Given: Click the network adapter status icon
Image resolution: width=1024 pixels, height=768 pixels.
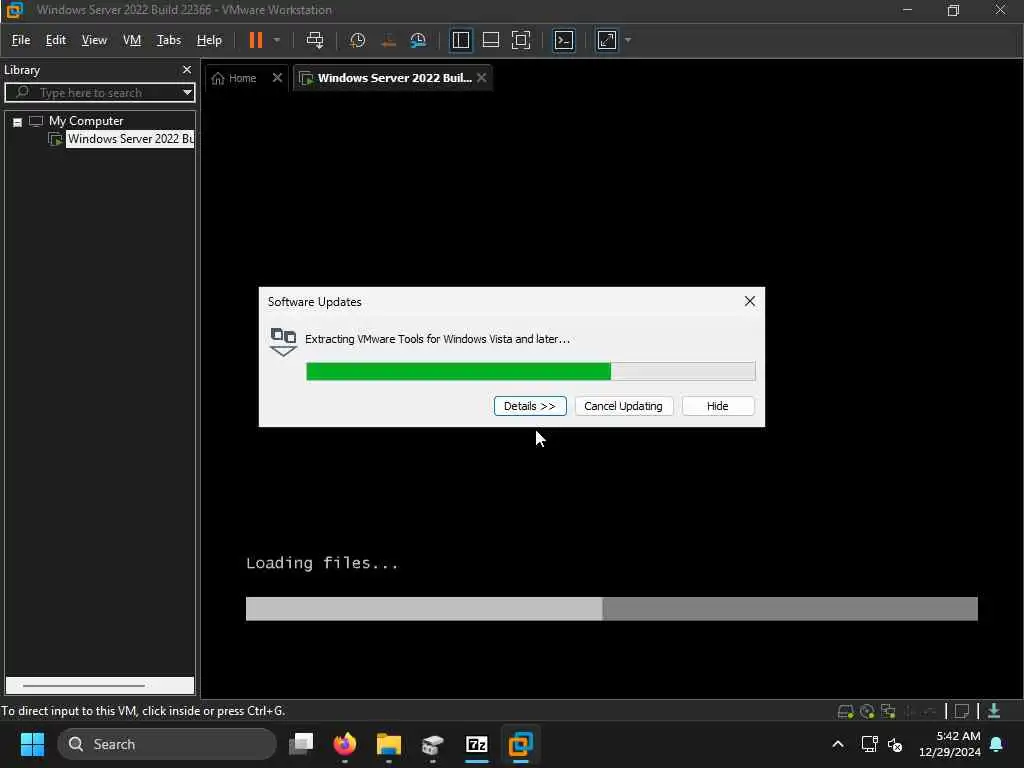Looking at the screenshot, I should pyautogui.click(x=888, y=711).
